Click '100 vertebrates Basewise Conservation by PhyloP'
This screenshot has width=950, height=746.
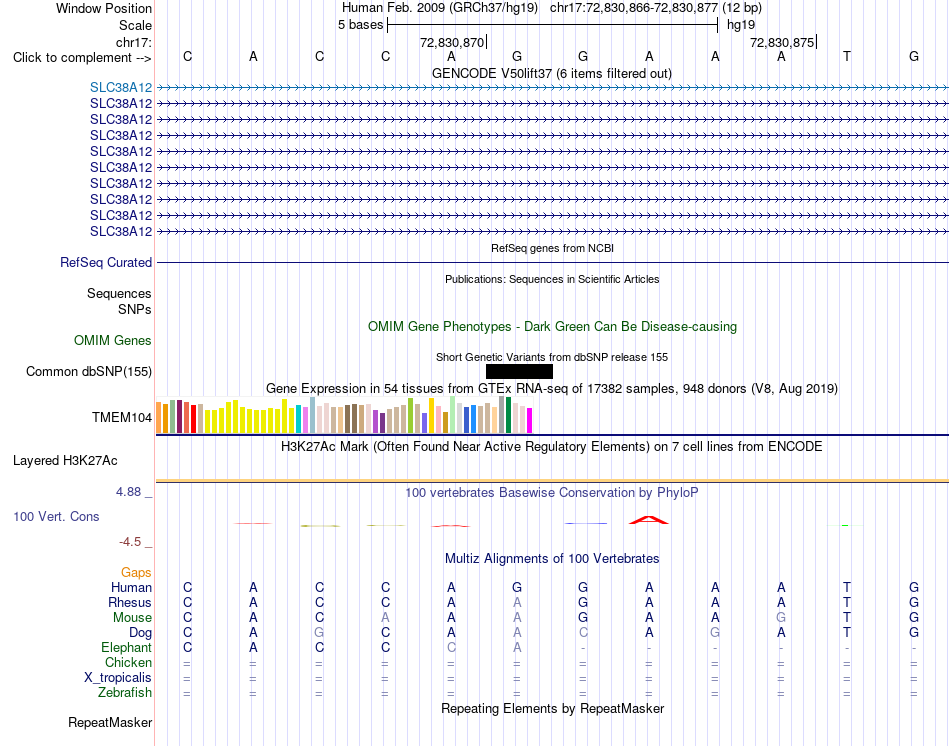[x=552, y=493]
